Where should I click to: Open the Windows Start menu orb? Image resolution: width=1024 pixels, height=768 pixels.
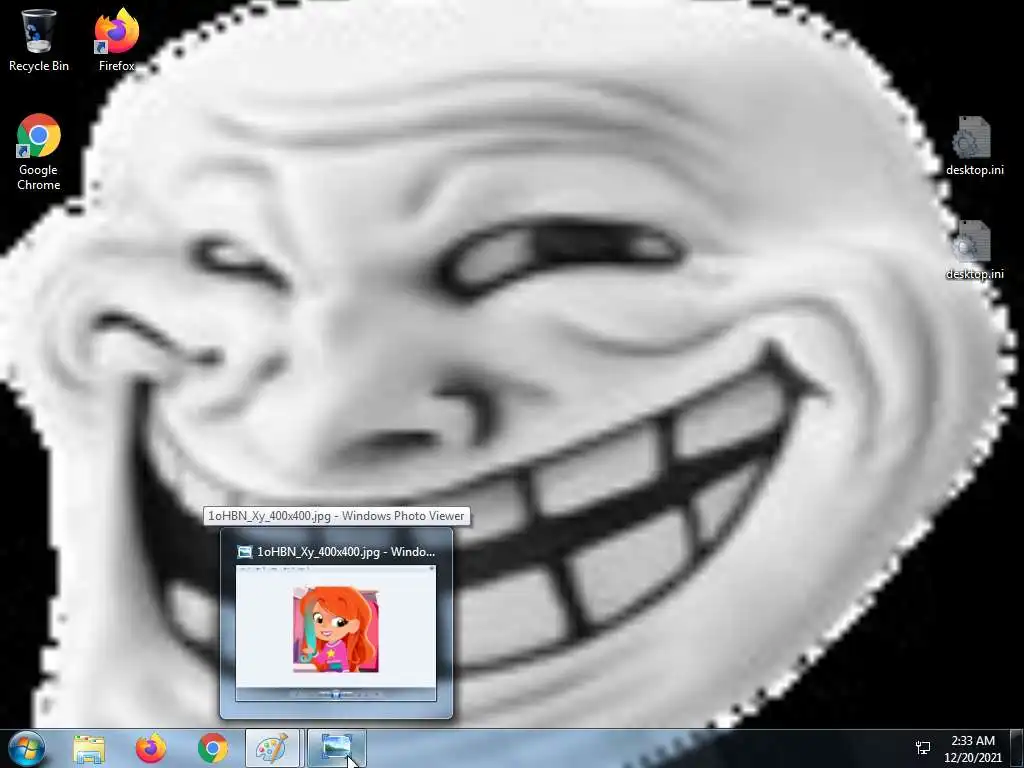[27, 748]
